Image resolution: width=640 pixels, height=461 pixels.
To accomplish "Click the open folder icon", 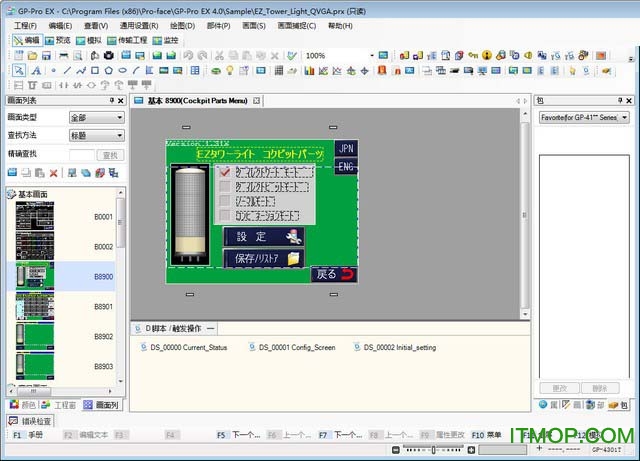I will click(x=32, y=56).
